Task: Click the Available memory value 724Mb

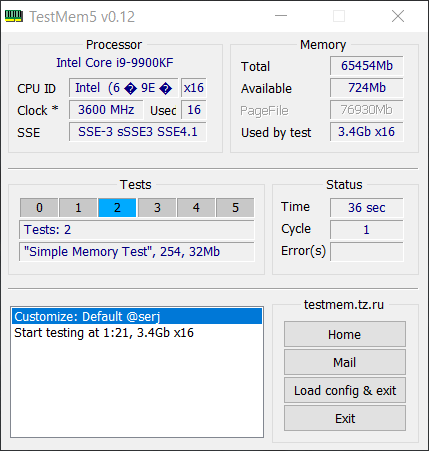Action: coord(367,88)
